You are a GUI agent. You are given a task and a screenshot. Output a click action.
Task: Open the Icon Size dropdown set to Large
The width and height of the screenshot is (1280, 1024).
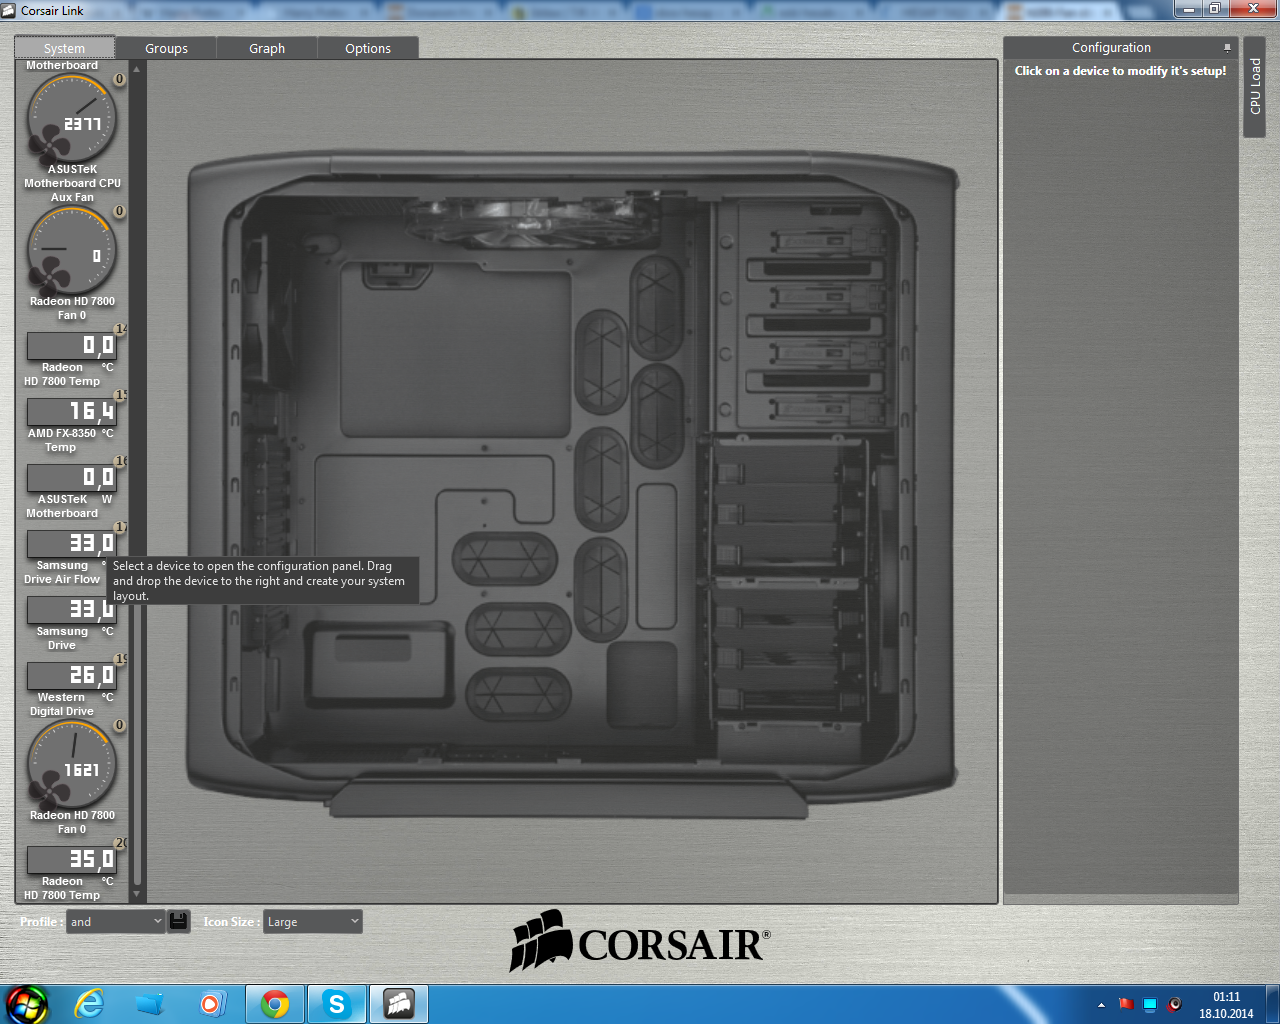click(313, 922)
